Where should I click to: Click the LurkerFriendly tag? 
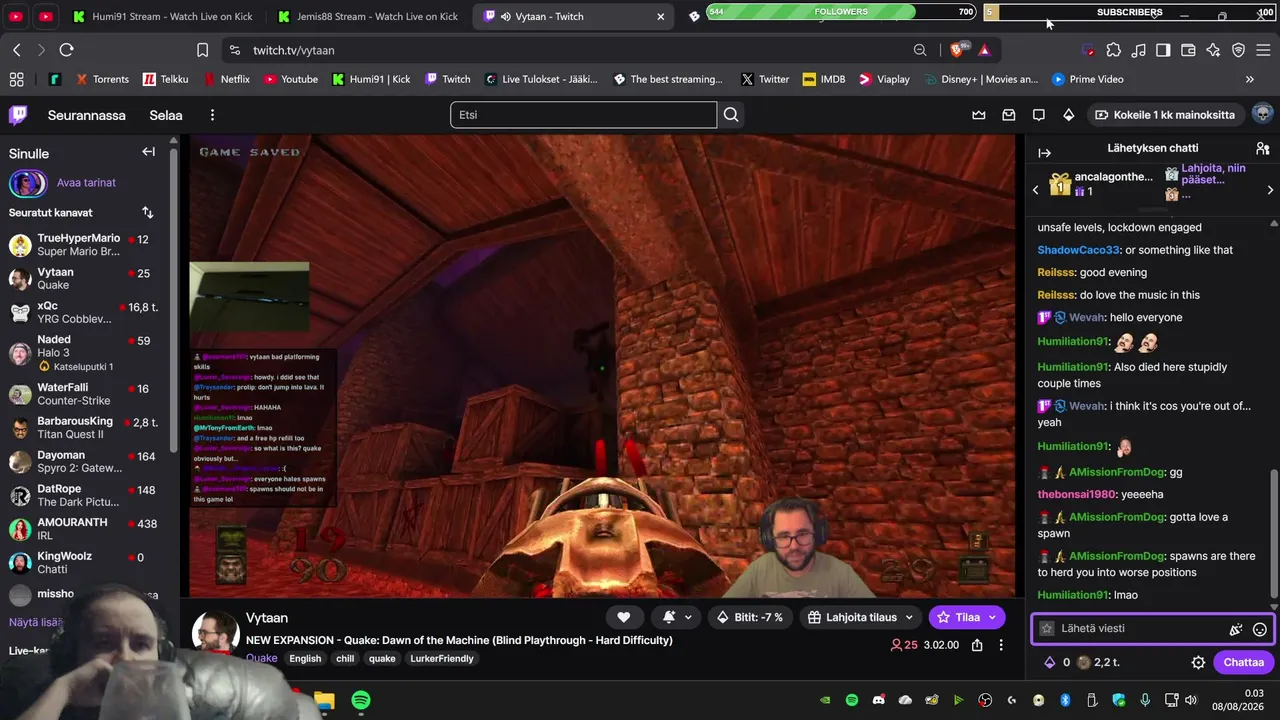(x=442, y=658)
